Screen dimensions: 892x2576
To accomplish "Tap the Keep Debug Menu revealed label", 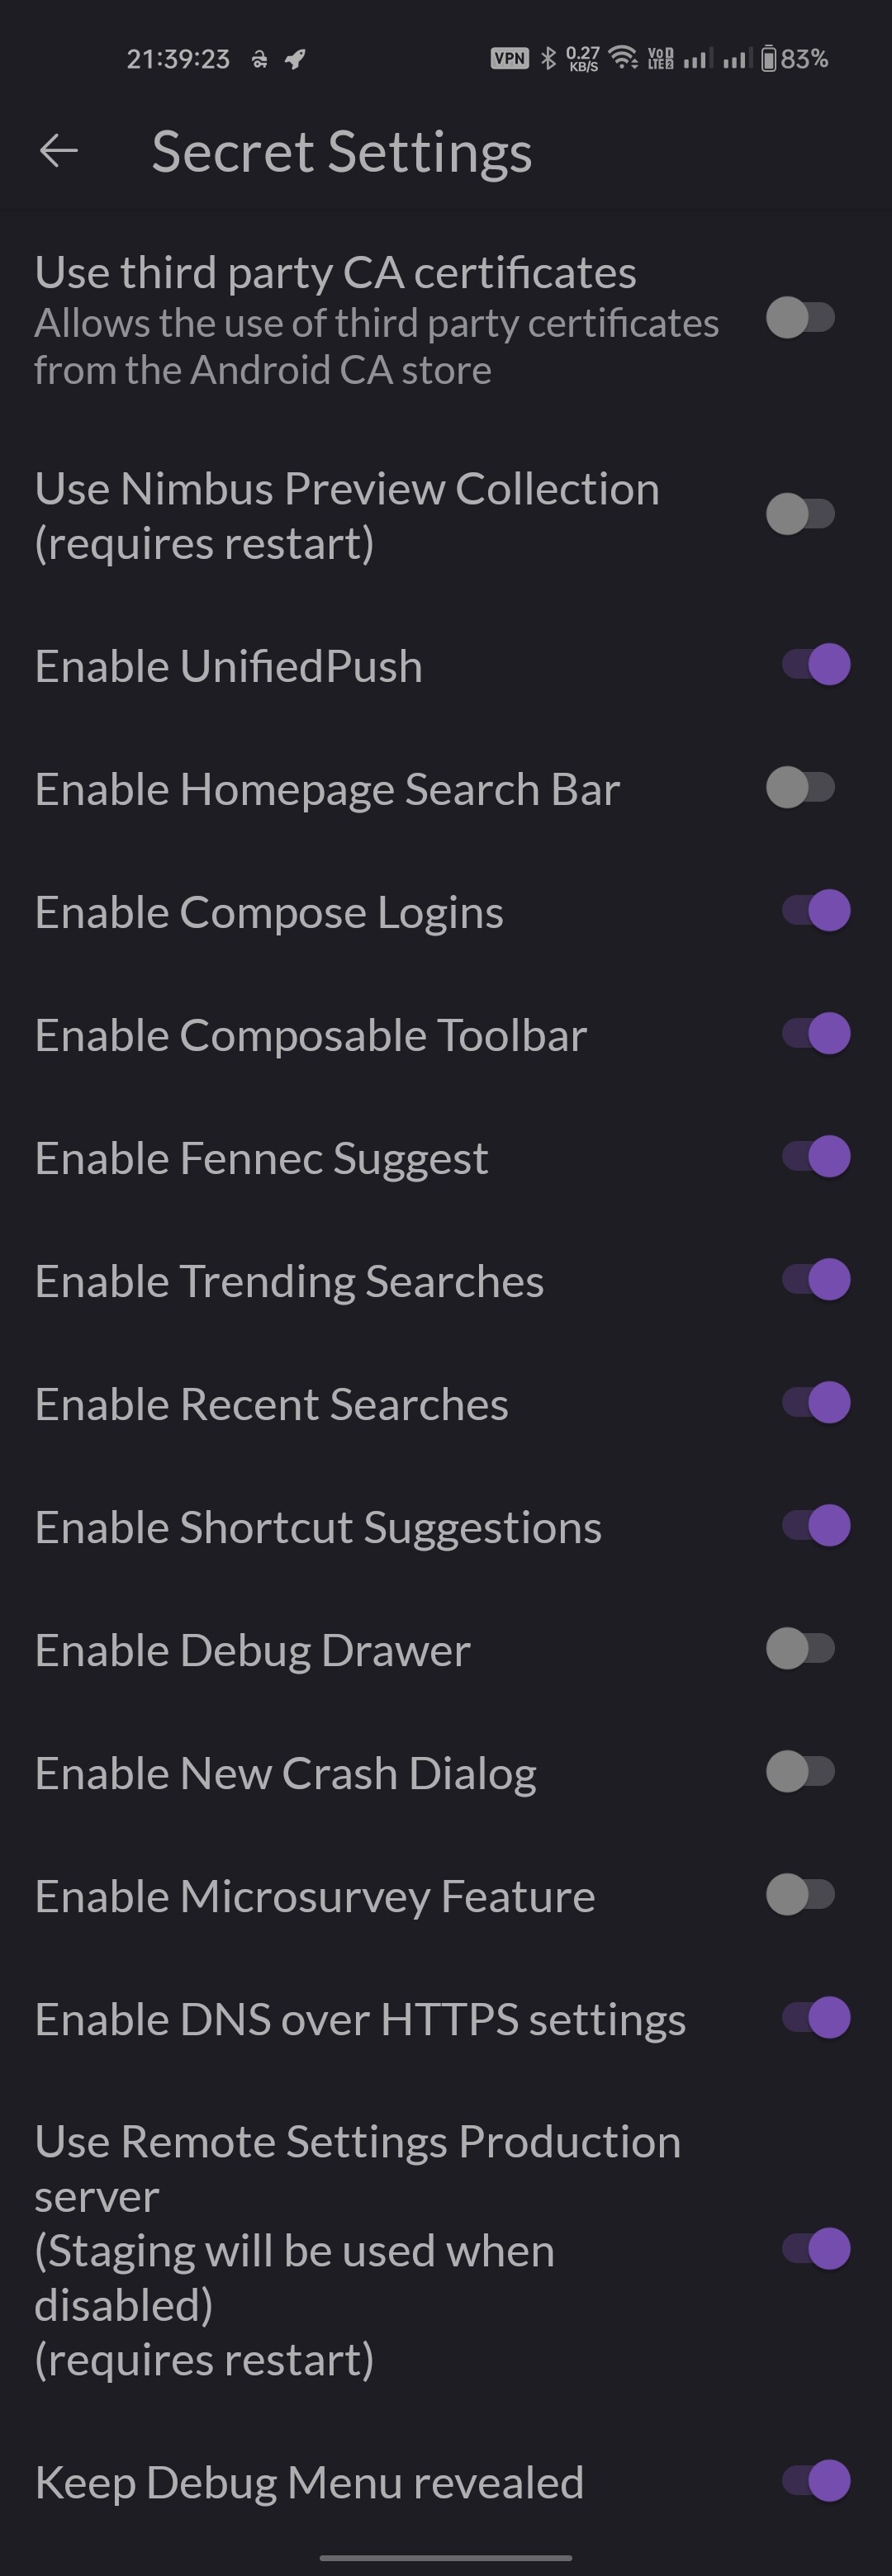I will [x=309, y=2482].
